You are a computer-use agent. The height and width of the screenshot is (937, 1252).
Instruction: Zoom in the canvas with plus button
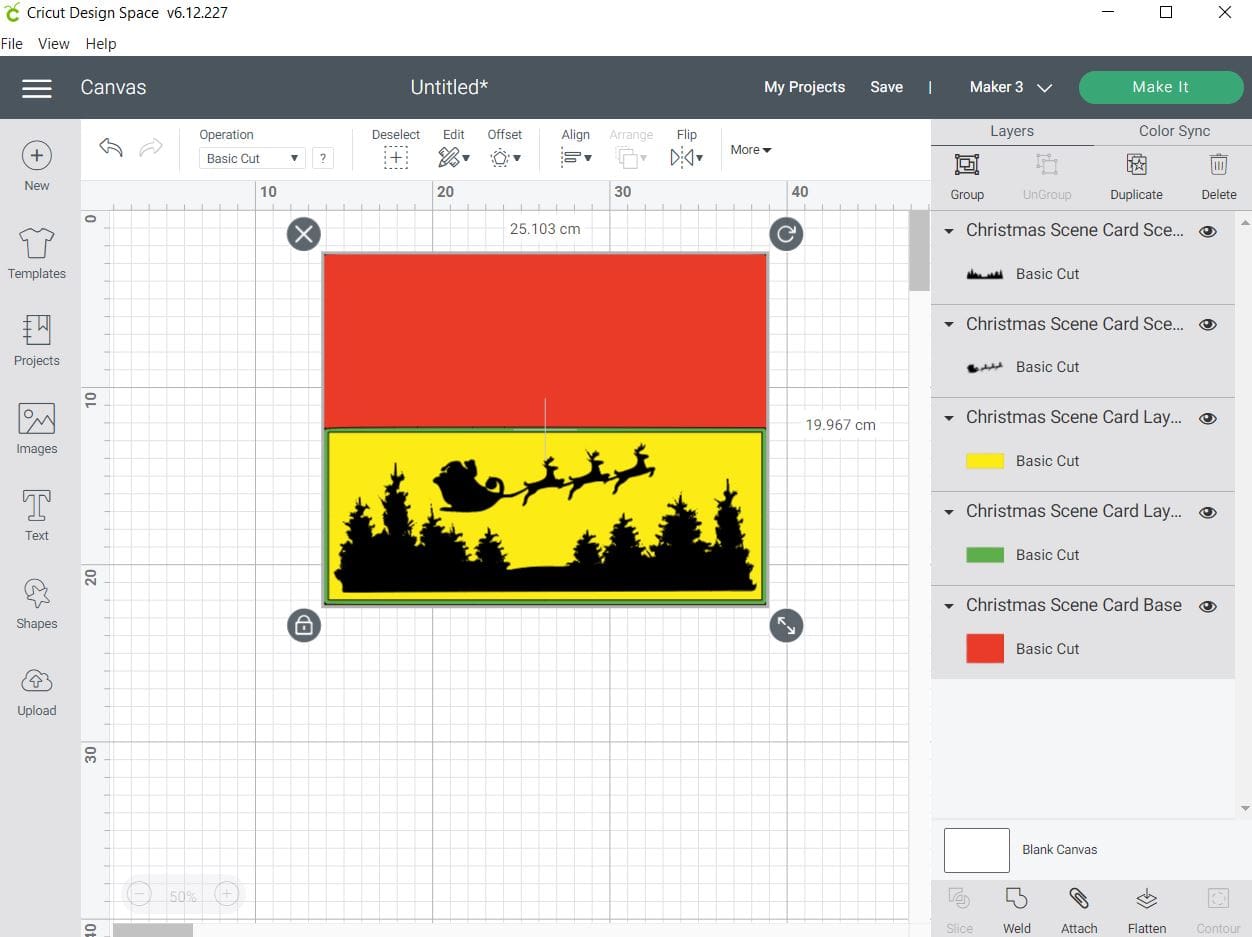[227, 895]
